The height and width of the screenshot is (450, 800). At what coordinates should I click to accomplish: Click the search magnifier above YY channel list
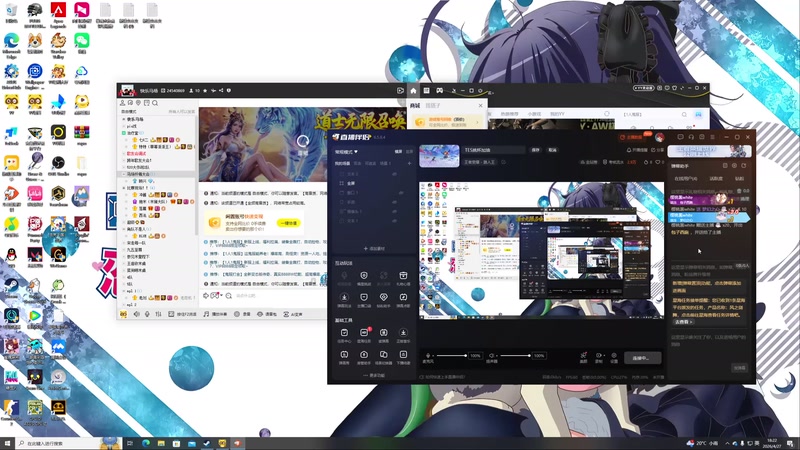155,103
